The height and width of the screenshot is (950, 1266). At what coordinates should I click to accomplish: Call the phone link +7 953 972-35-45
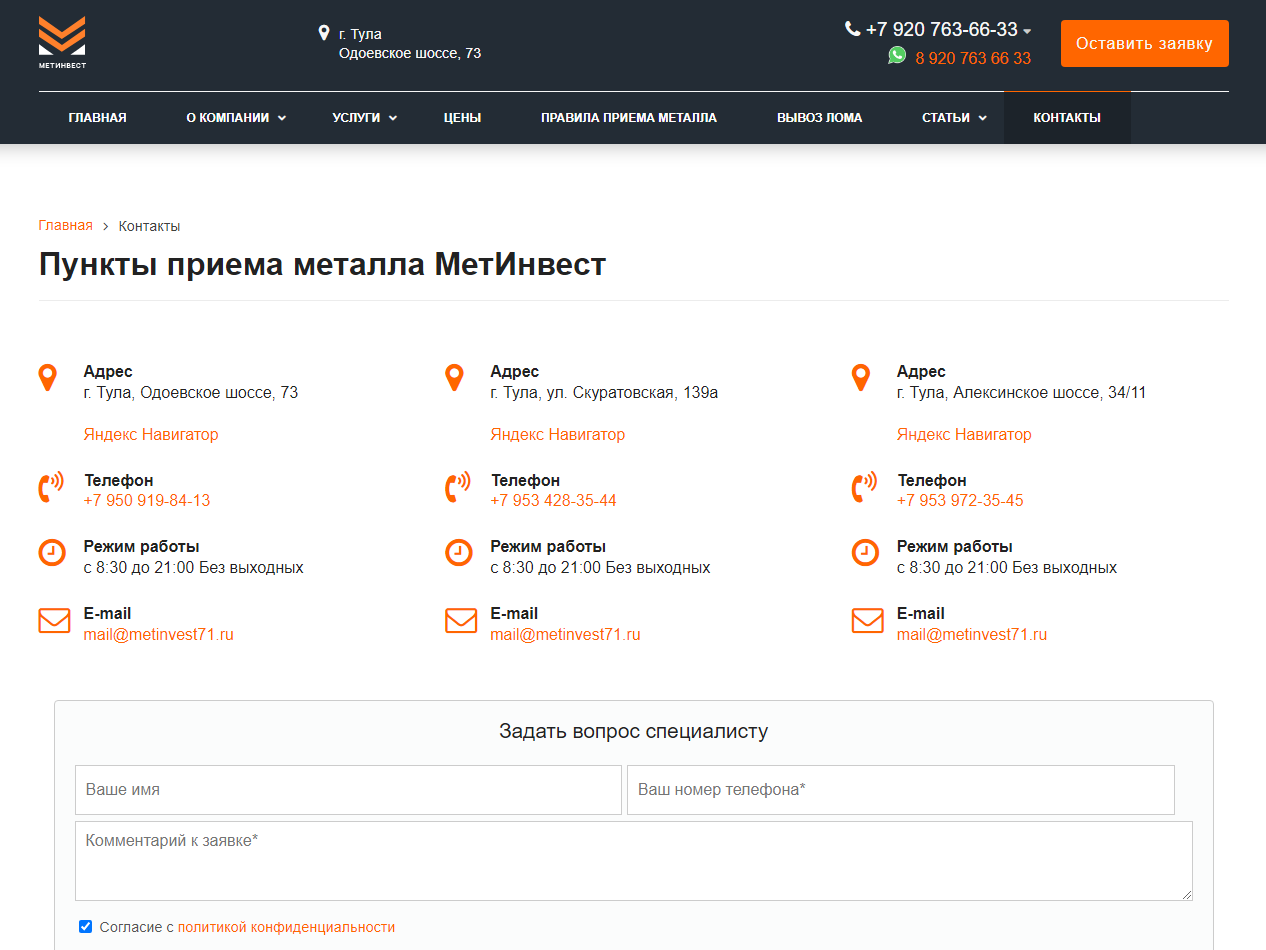pyautogui.click(x=960, y=500)
